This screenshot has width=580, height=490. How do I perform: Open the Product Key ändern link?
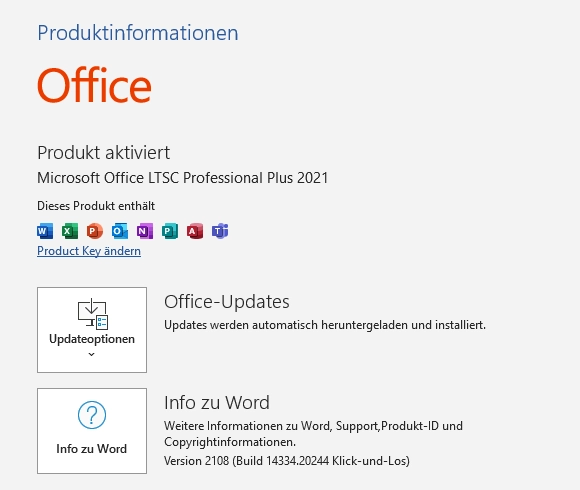pyautogui.click(x=89, y=251)
